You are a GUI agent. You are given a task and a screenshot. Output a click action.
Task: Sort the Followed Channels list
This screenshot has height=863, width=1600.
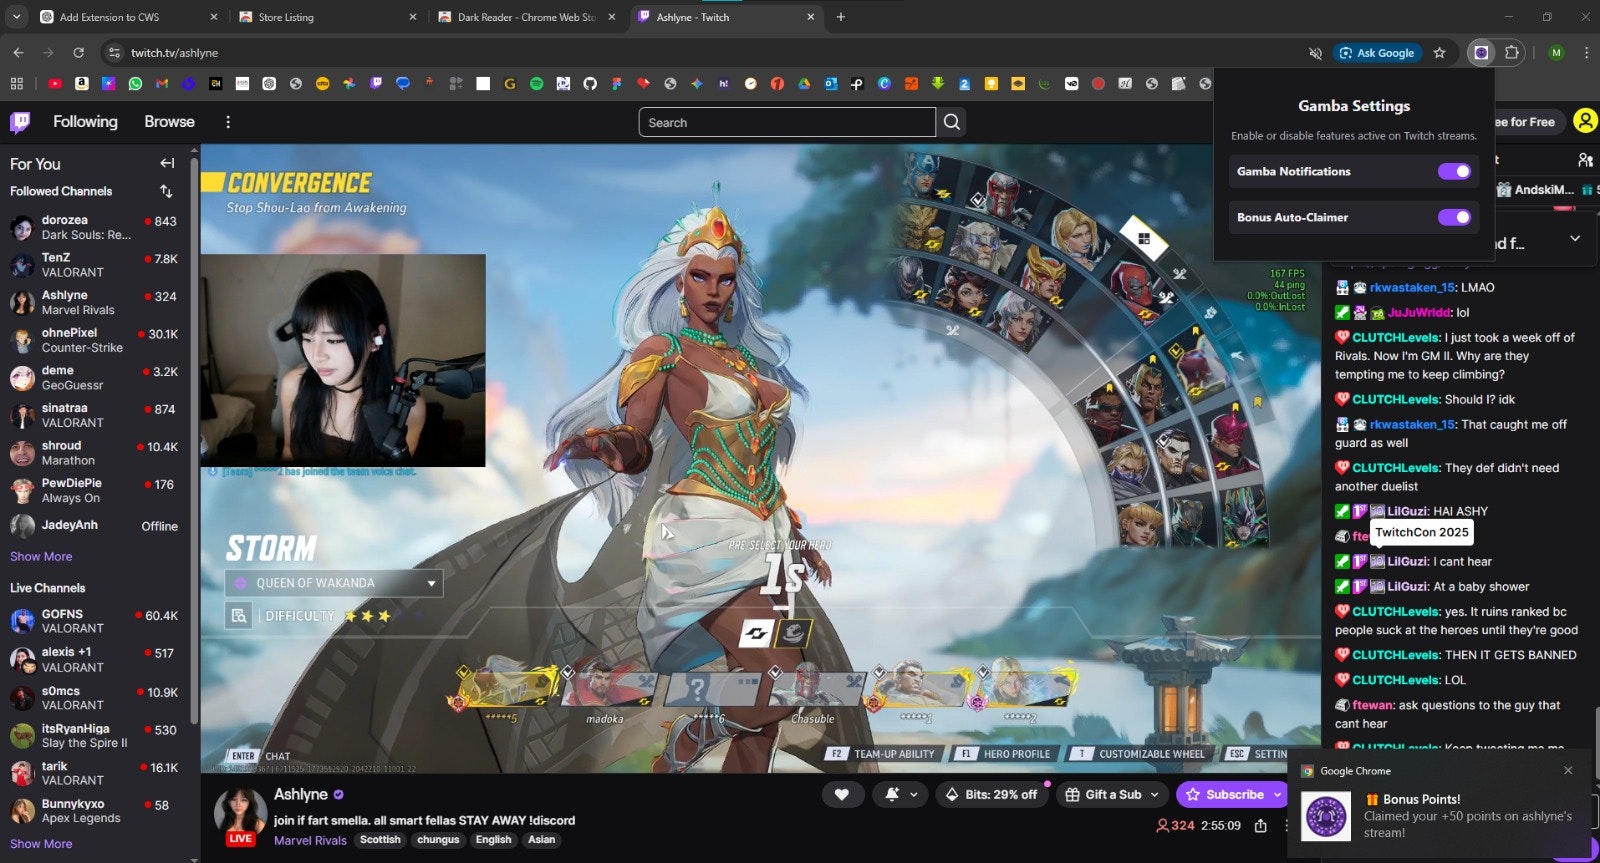pos(166,191)
